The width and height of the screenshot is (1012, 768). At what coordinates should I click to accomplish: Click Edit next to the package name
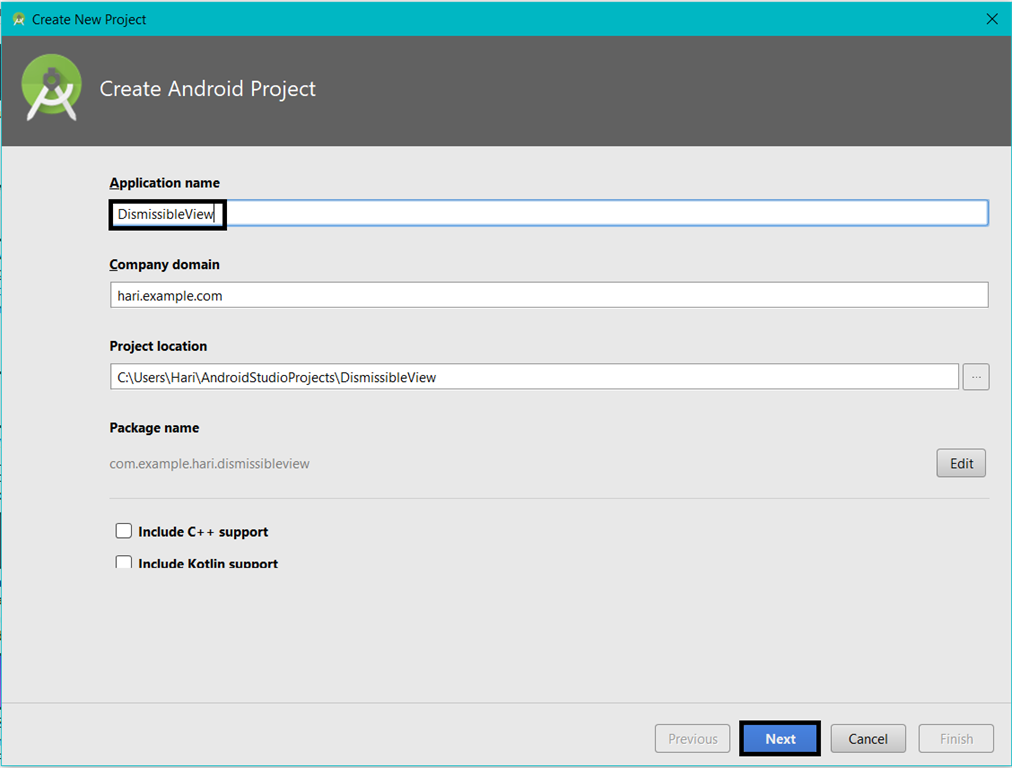(x=961, y=463)
